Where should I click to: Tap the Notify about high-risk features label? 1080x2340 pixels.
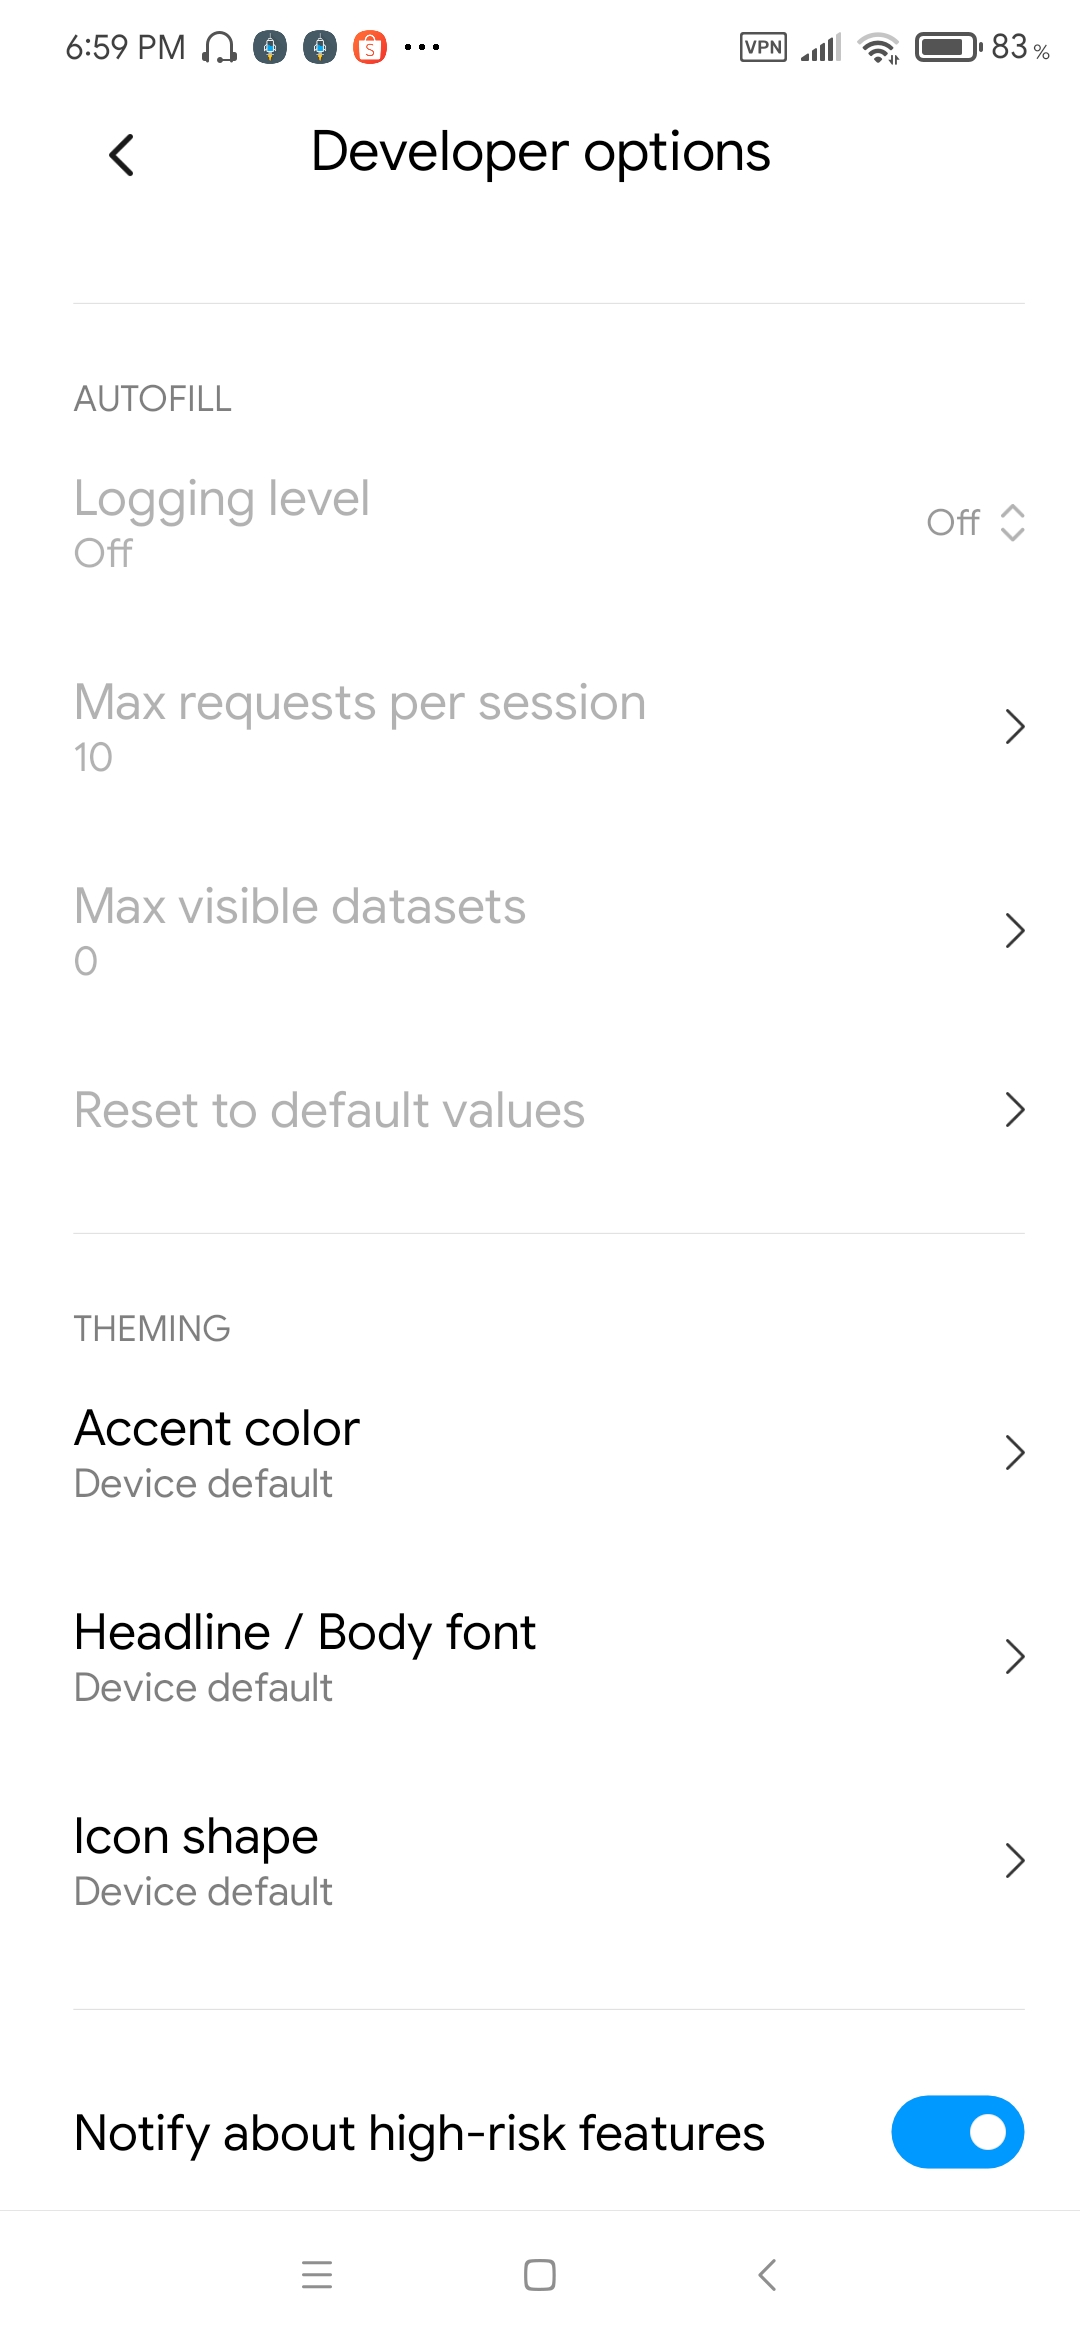pos(420,2133)
